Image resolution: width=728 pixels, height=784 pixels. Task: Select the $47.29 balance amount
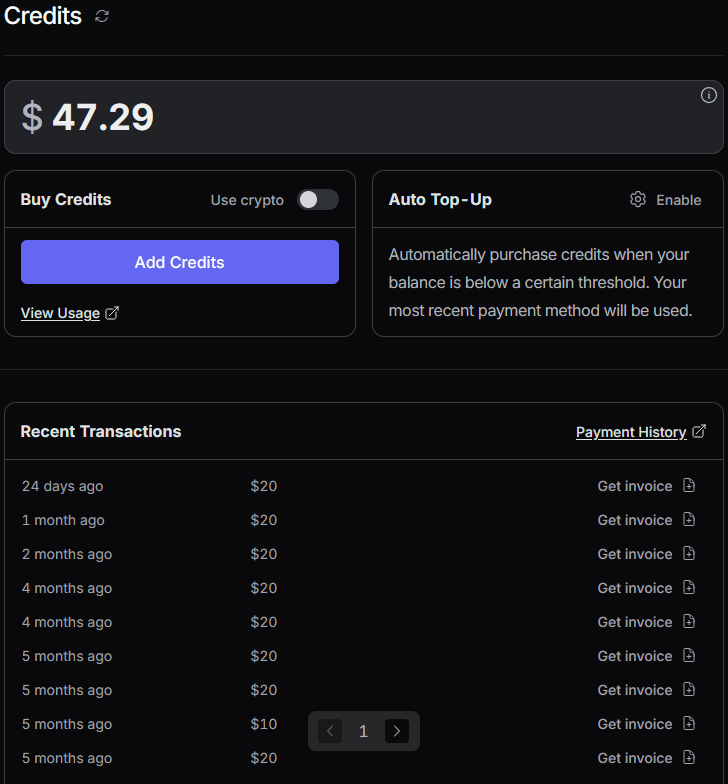coord(88,117)
